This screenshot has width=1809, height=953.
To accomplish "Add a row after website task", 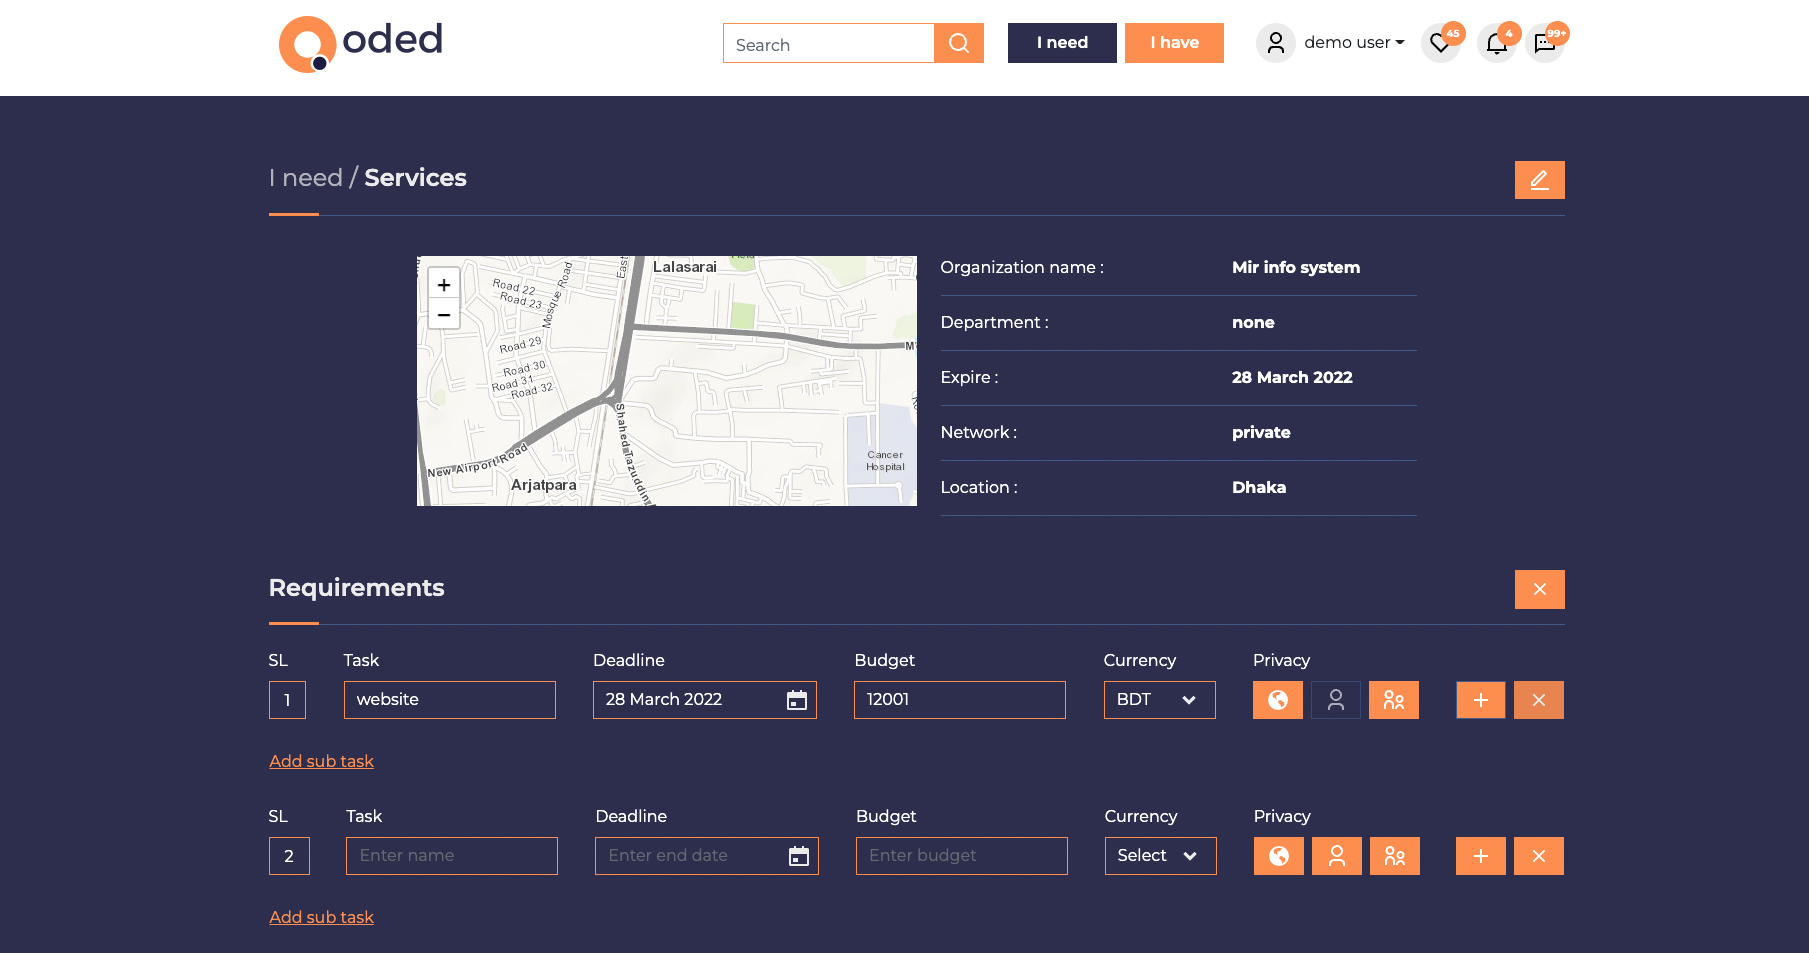I will click(1481, 700).
